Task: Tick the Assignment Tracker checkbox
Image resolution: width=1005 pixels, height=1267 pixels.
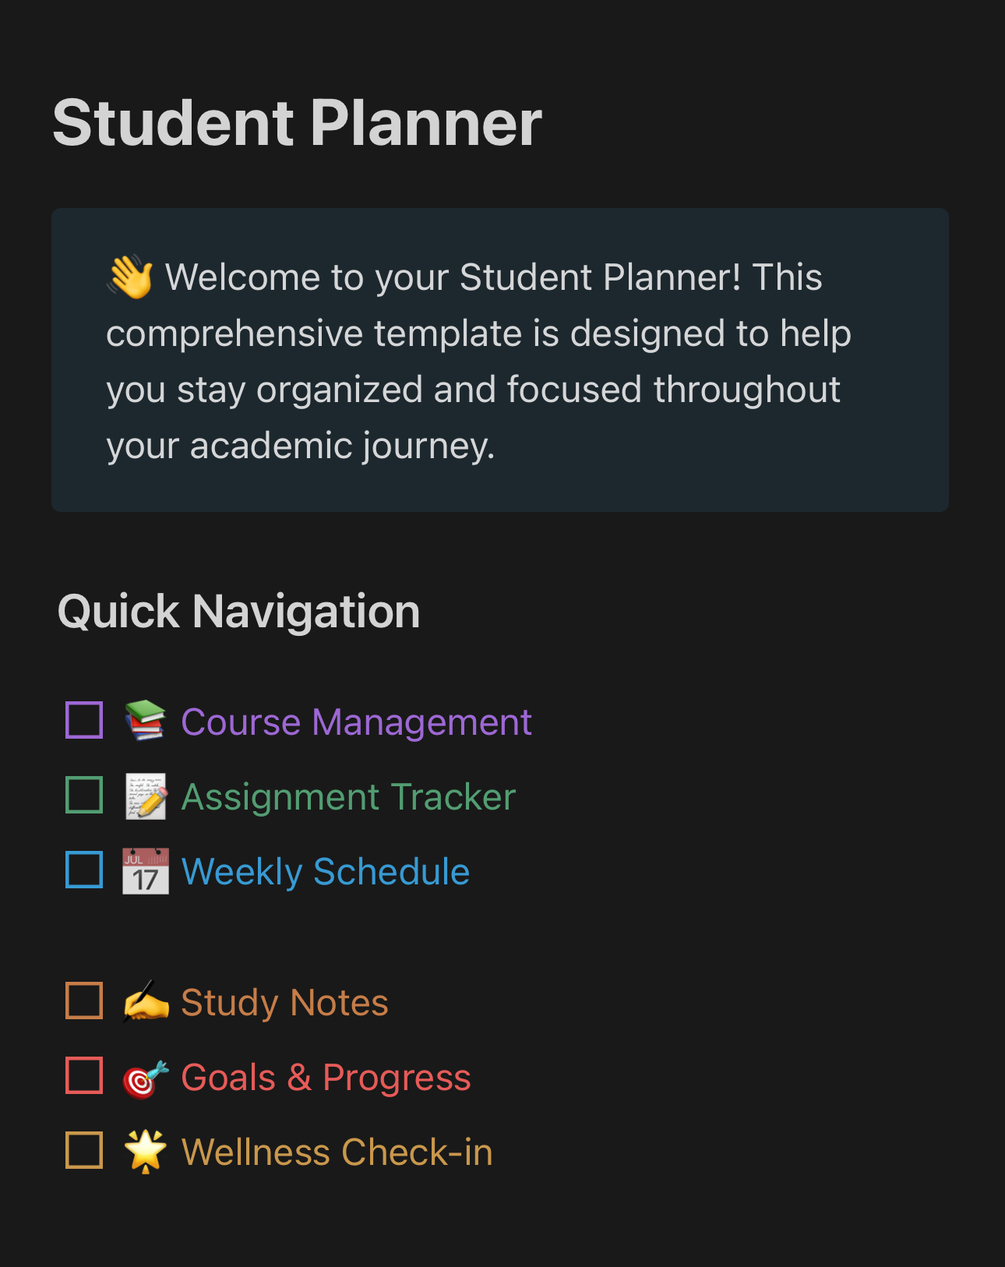Action: click(84, 795)
